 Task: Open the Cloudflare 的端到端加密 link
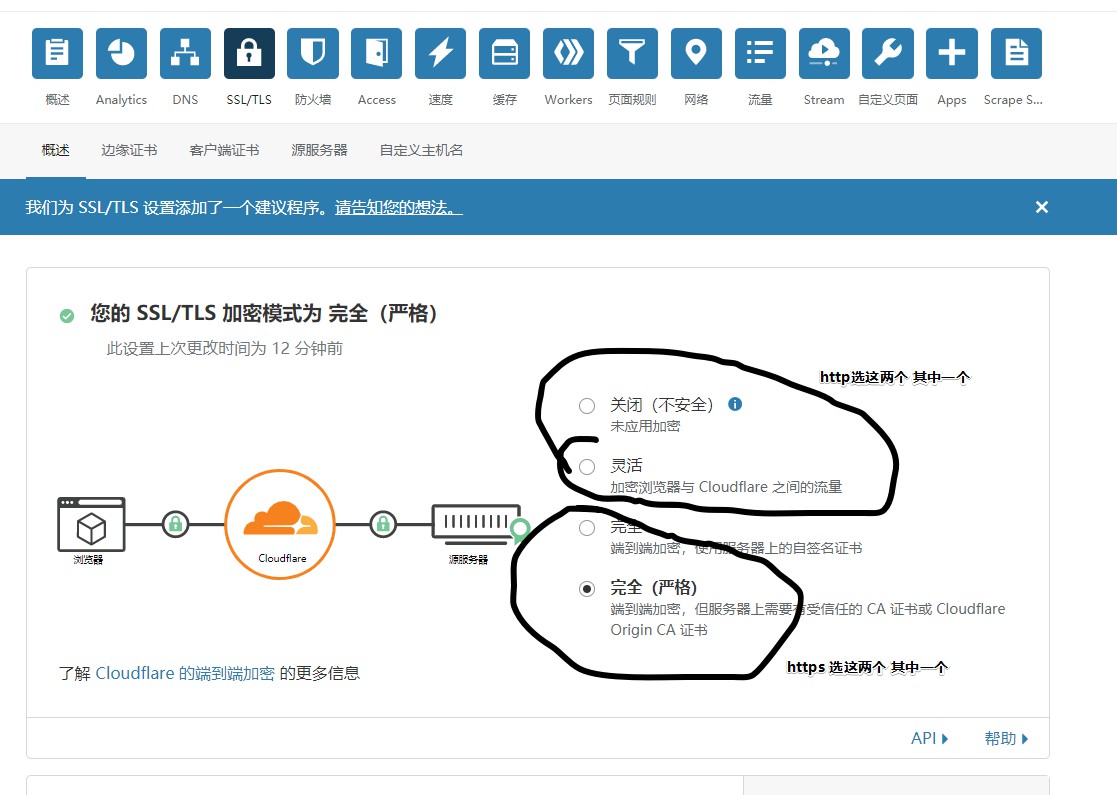pos(185,673)
